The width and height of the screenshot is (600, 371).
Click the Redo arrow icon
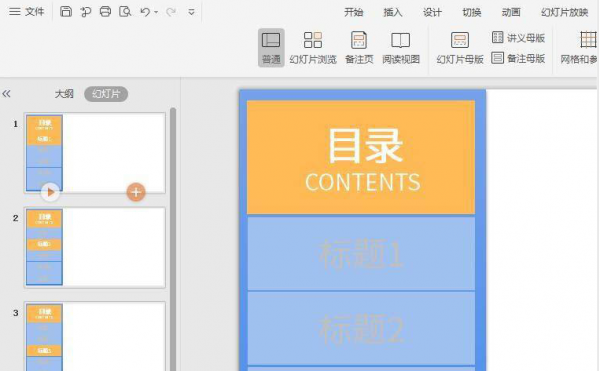click(171, 12)
